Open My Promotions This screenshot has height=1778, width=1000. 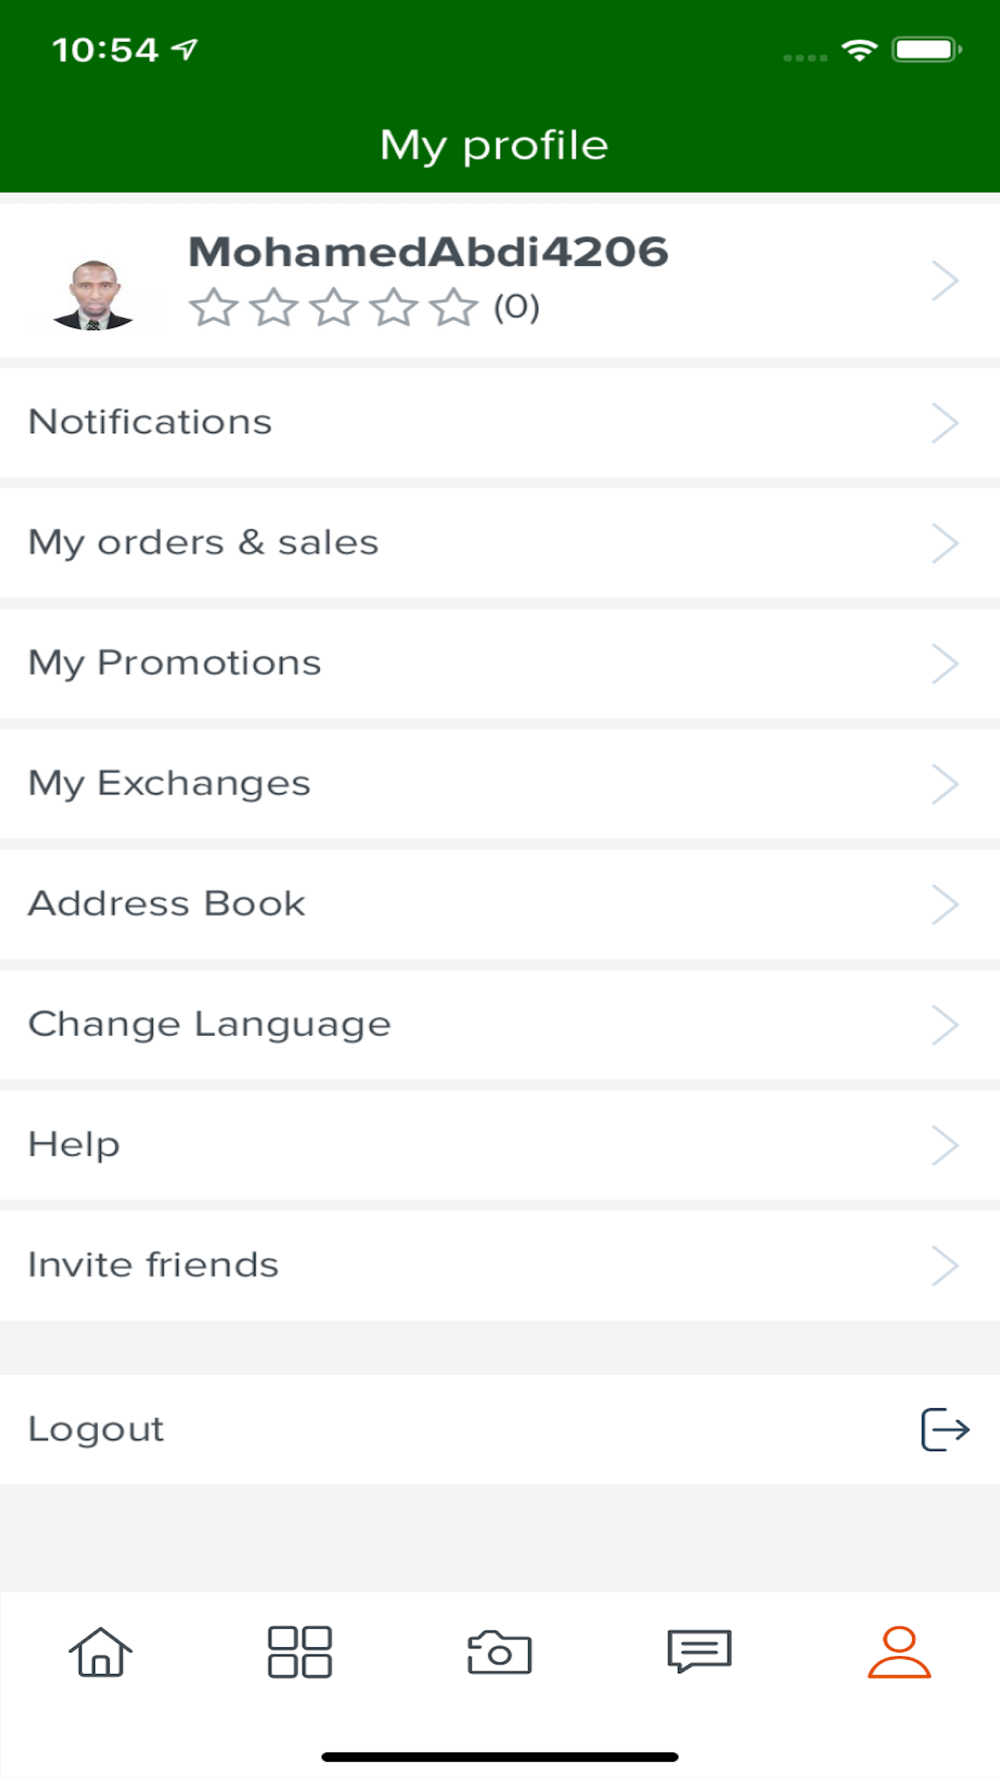[x=175, y=663]
